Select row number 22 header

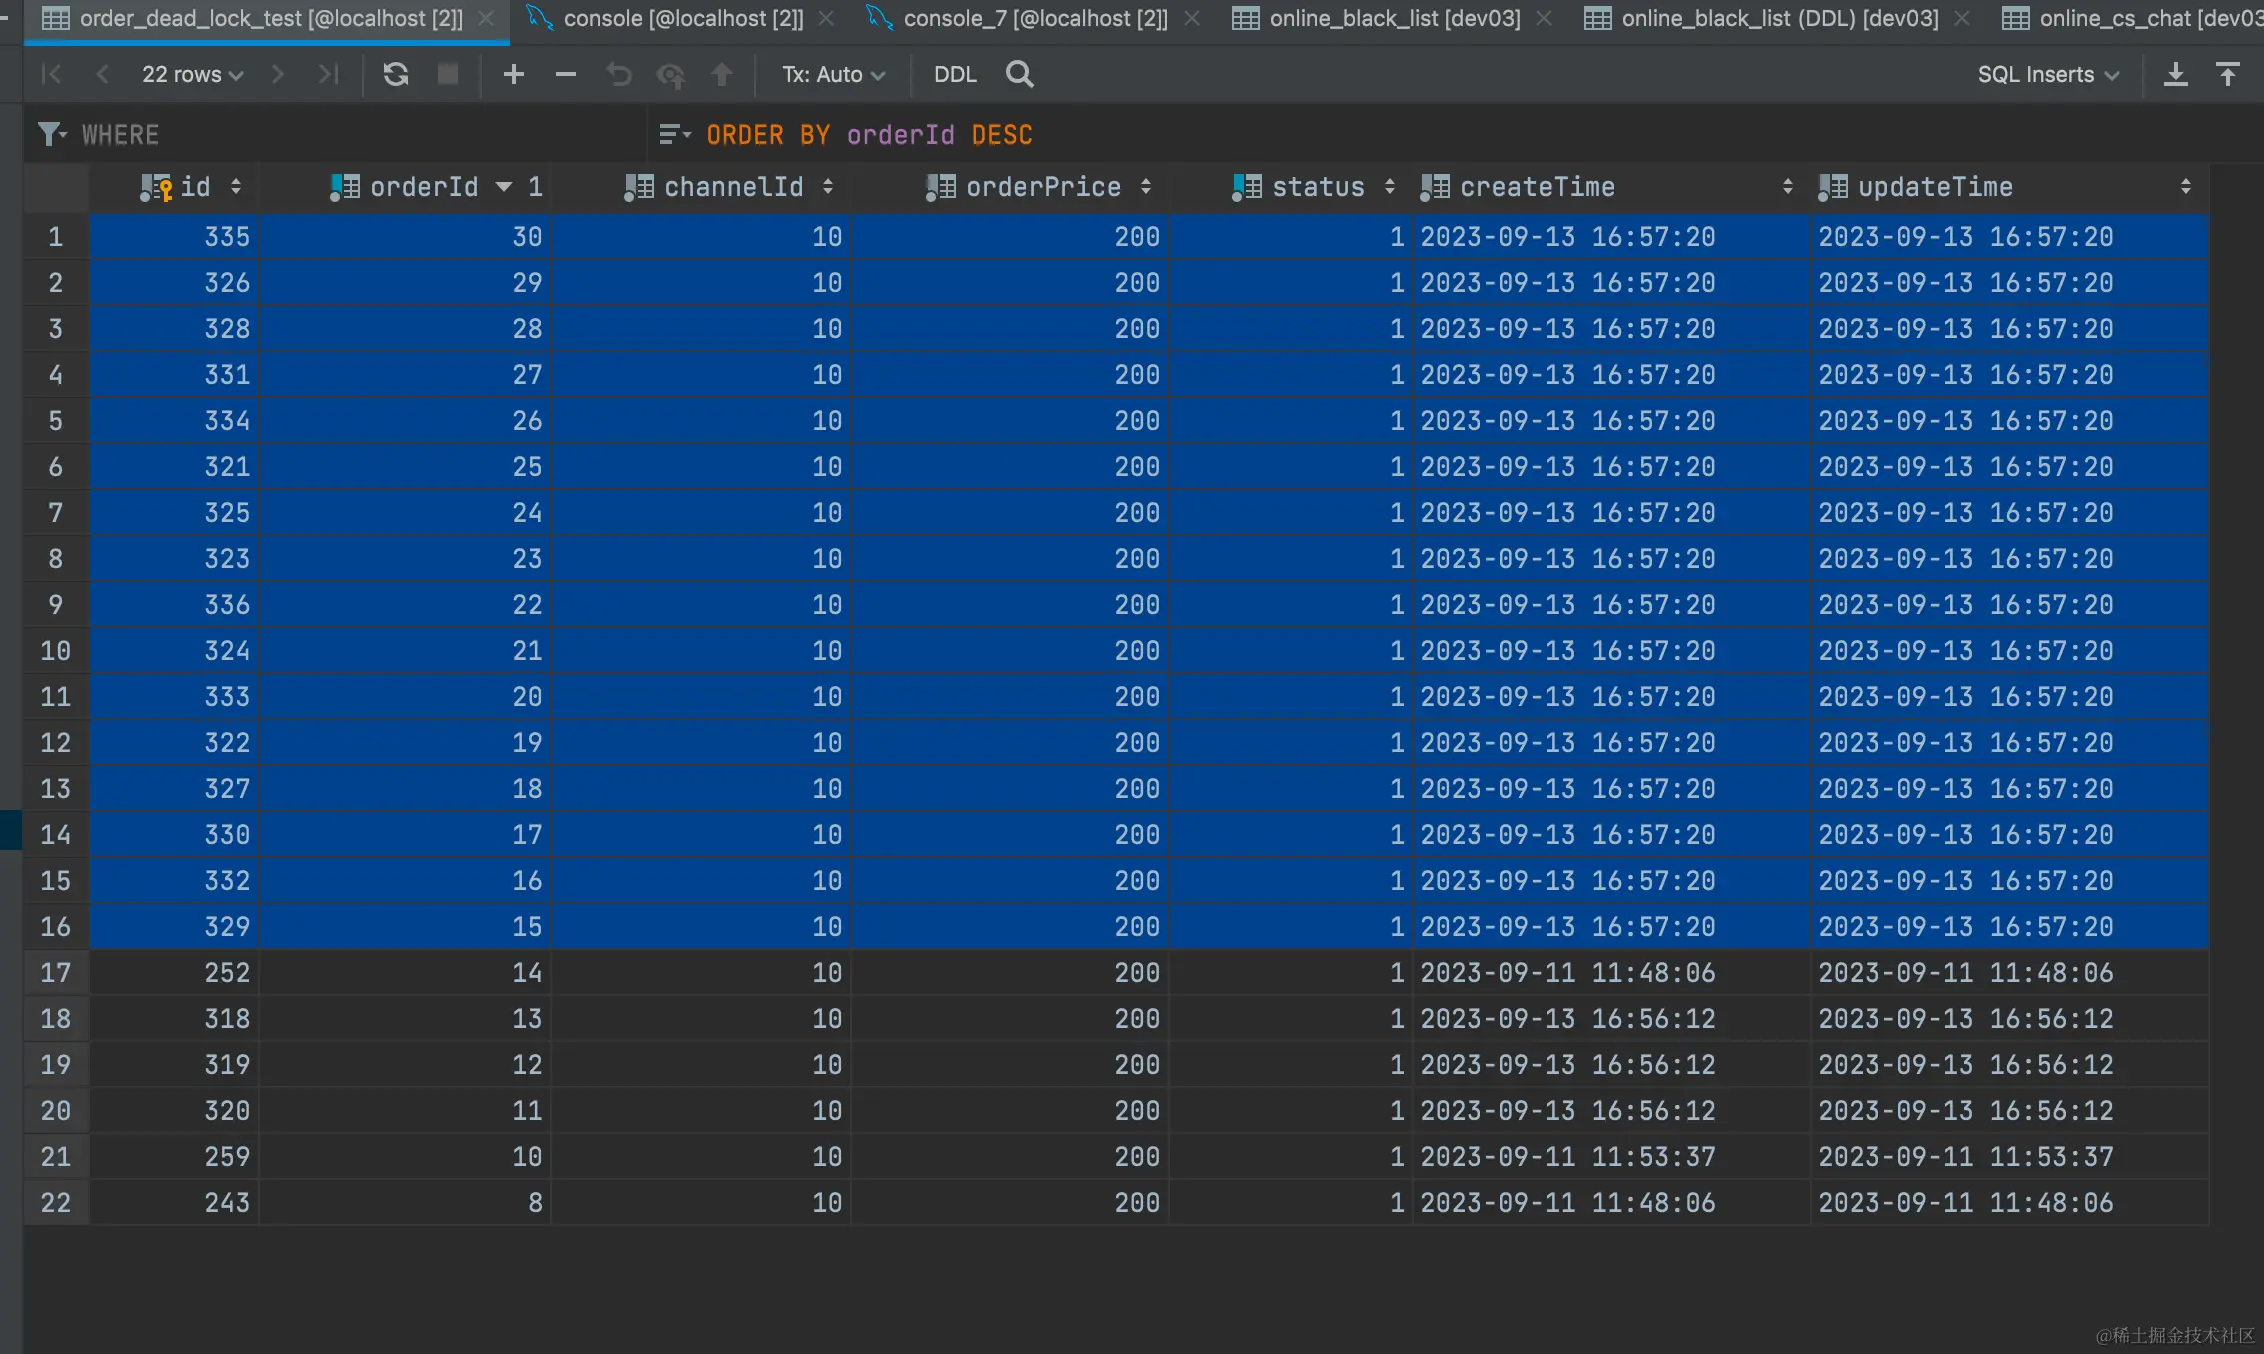pos(56,1203)
